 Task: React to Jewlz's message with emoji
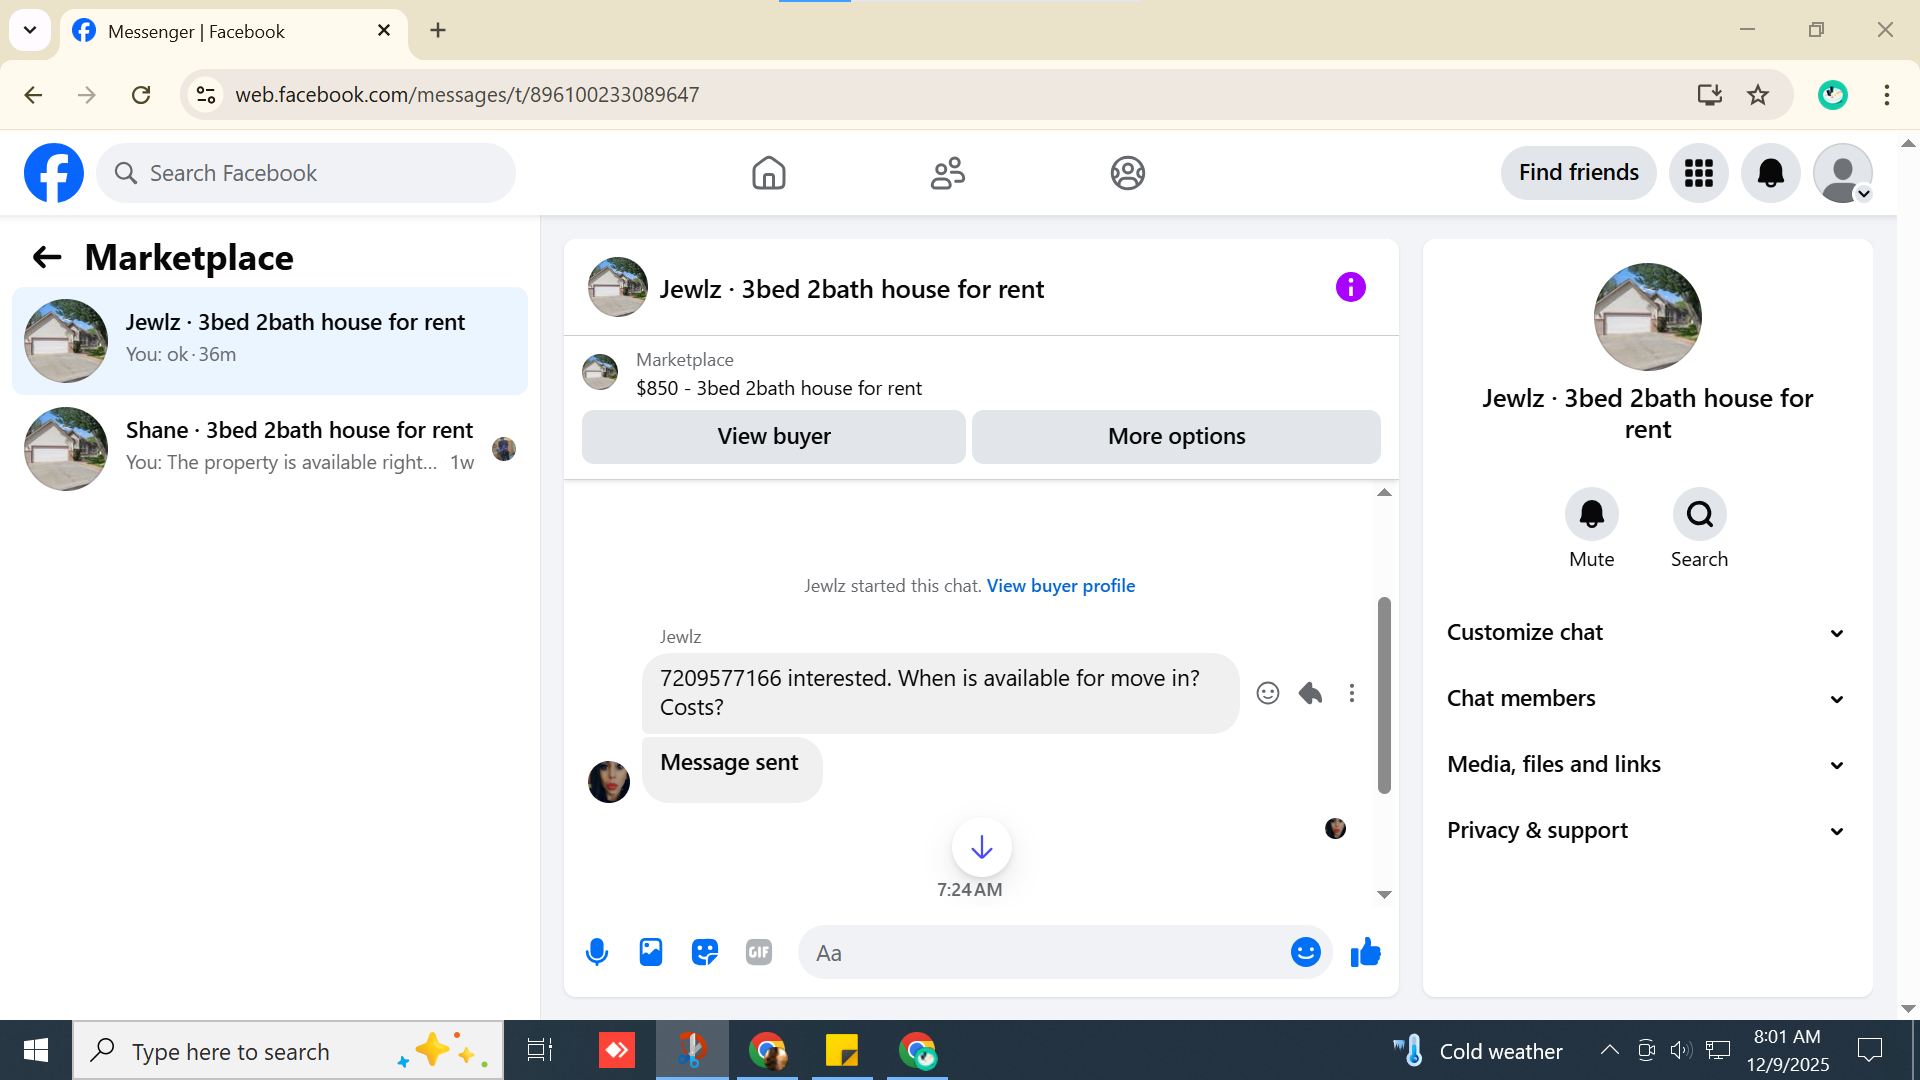pos(1268,693)
